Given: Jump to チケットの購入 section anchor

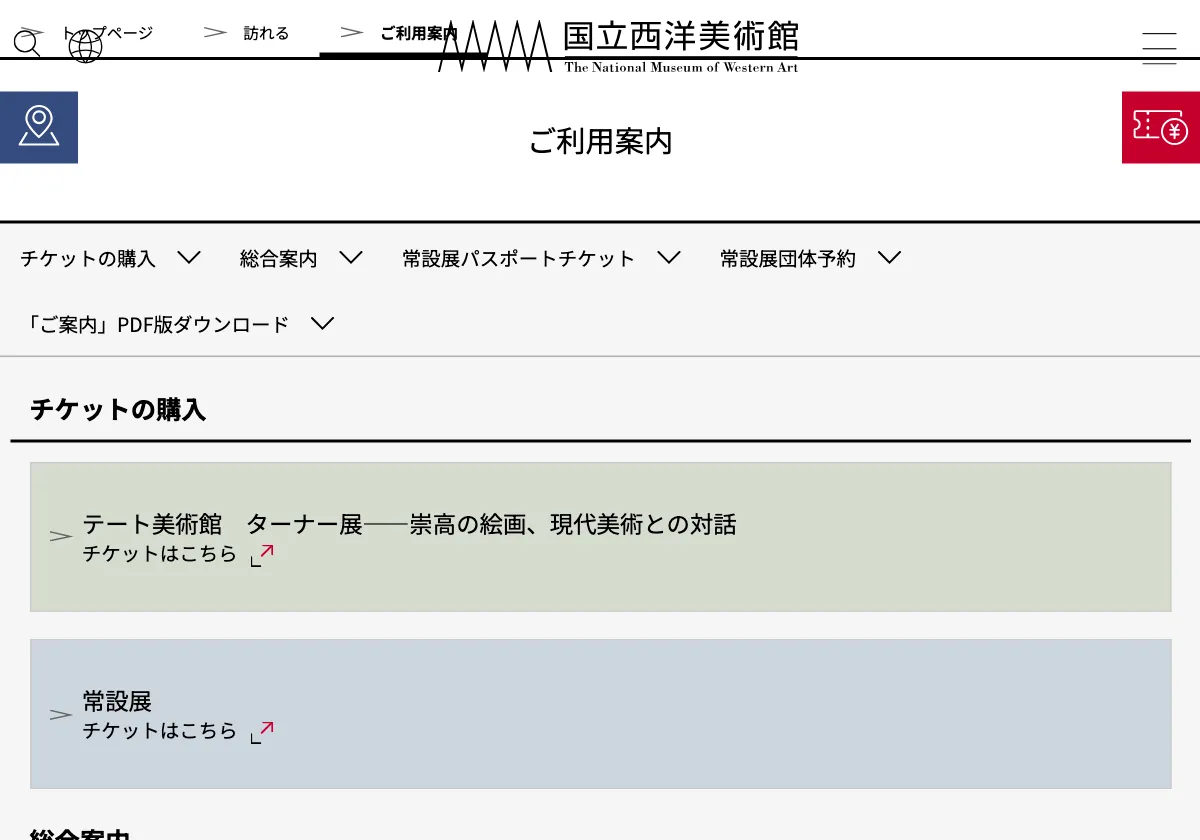Looking at the screenshot, I should coord(88,259).
